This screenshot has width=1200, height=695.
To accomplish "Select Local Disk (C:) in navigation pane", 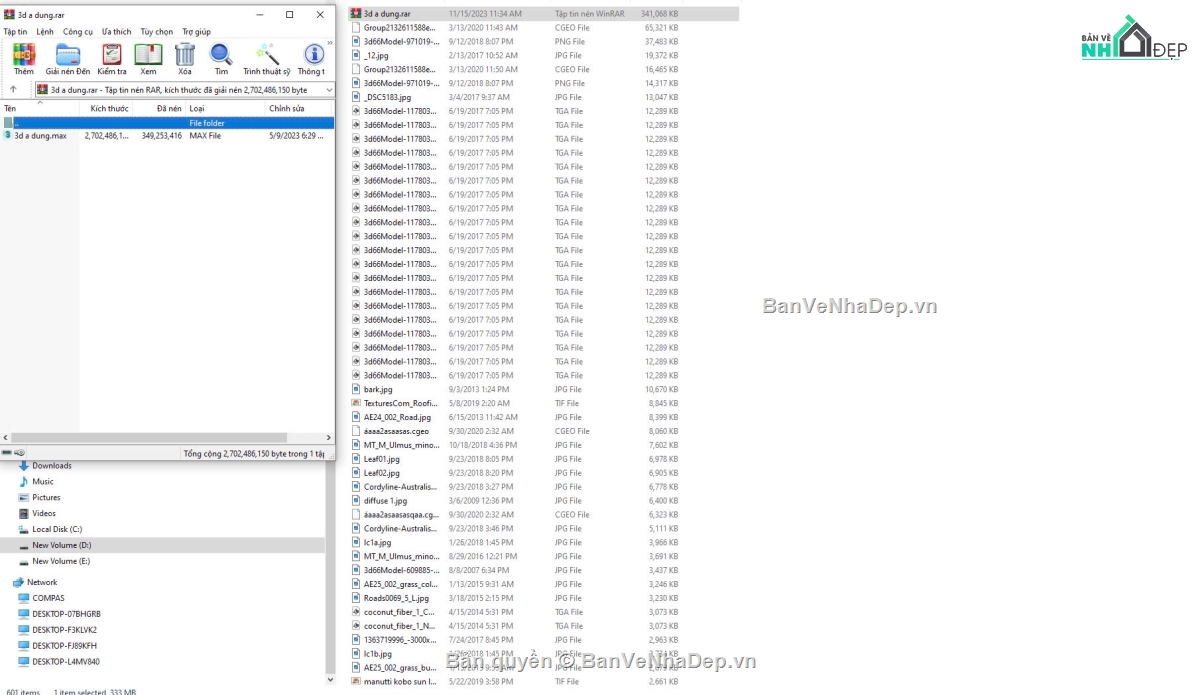I will tap(57, 529).
